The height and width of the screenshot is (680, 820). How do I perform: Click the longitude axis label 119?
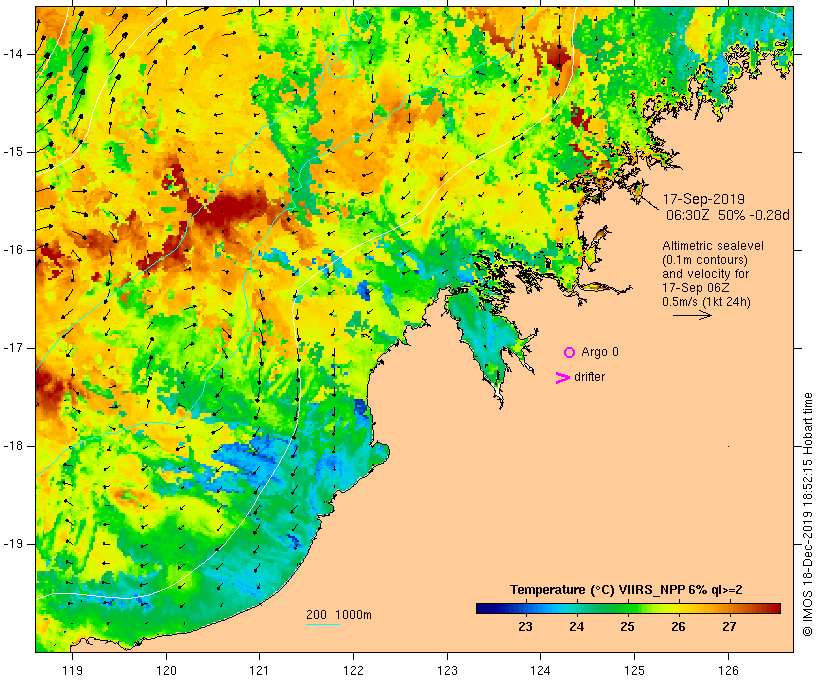point(72,670)
